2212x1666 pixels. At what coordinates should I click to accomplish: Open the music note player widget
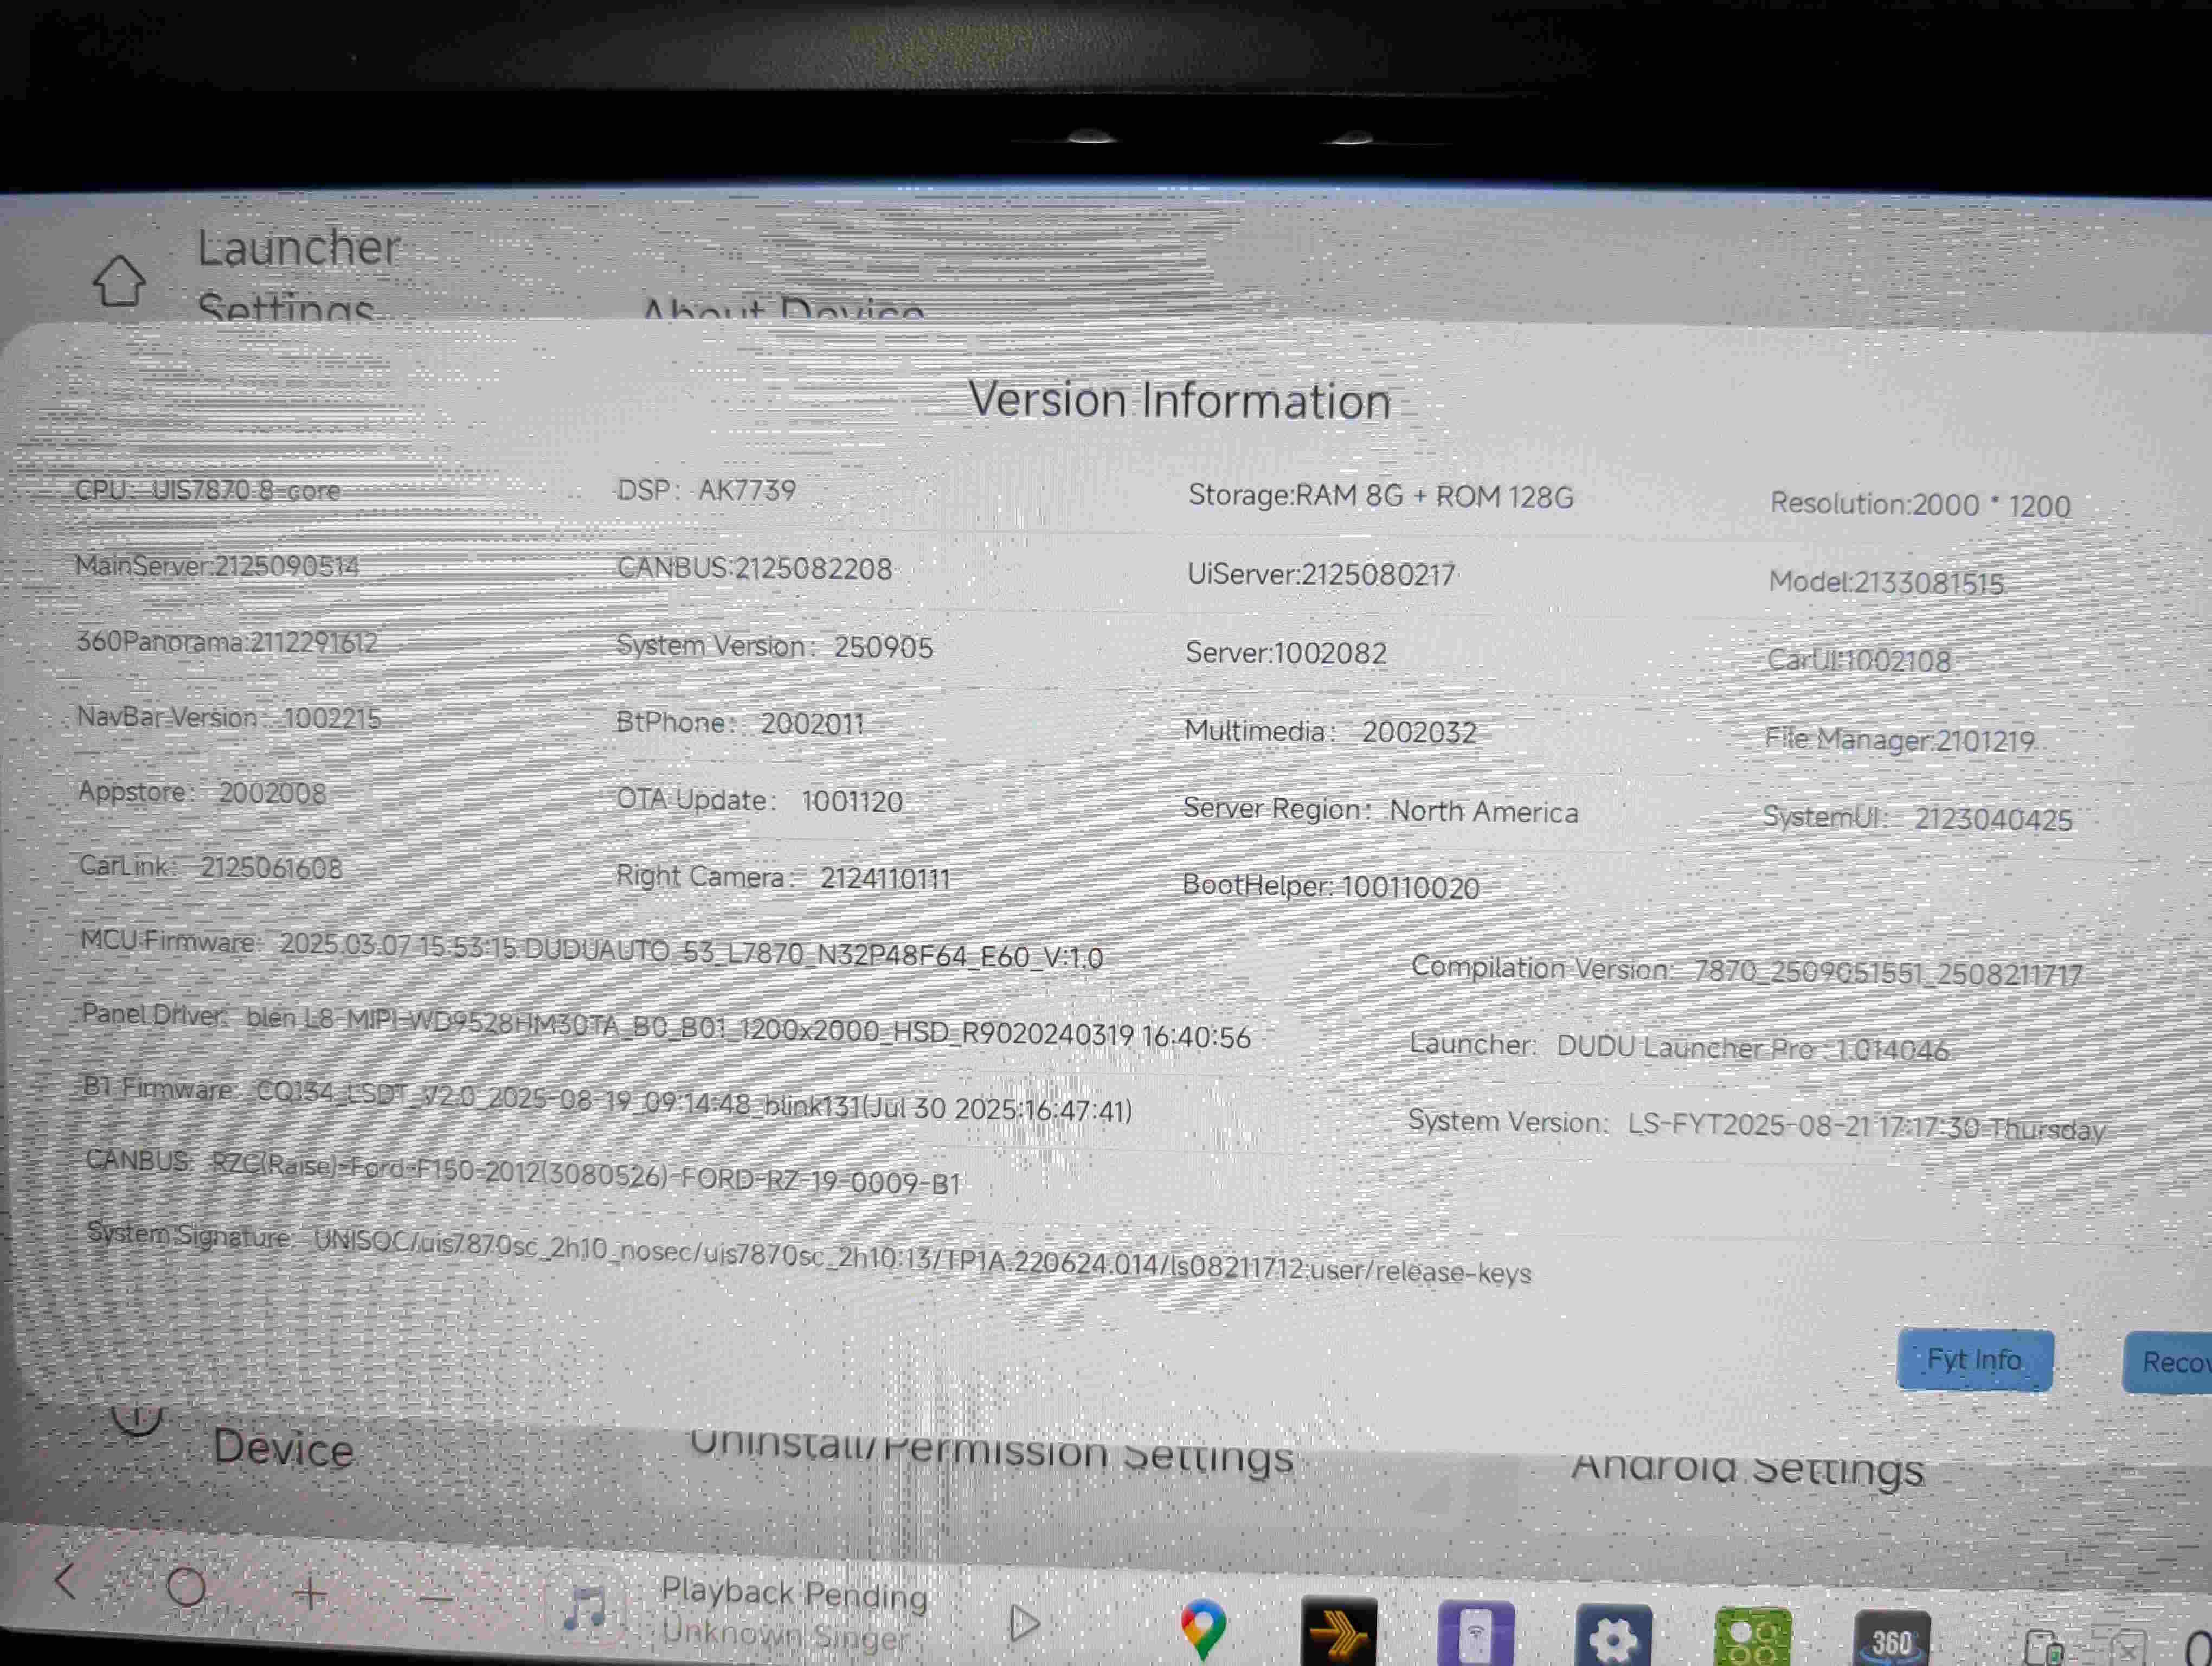pos(585,1607)
